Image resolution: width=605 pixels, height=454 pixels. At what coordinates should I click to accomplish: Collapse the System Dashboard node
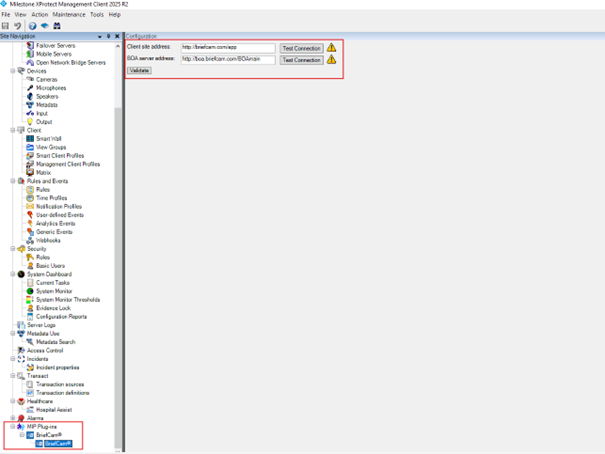pyautogui.click(x=13, y=274)
